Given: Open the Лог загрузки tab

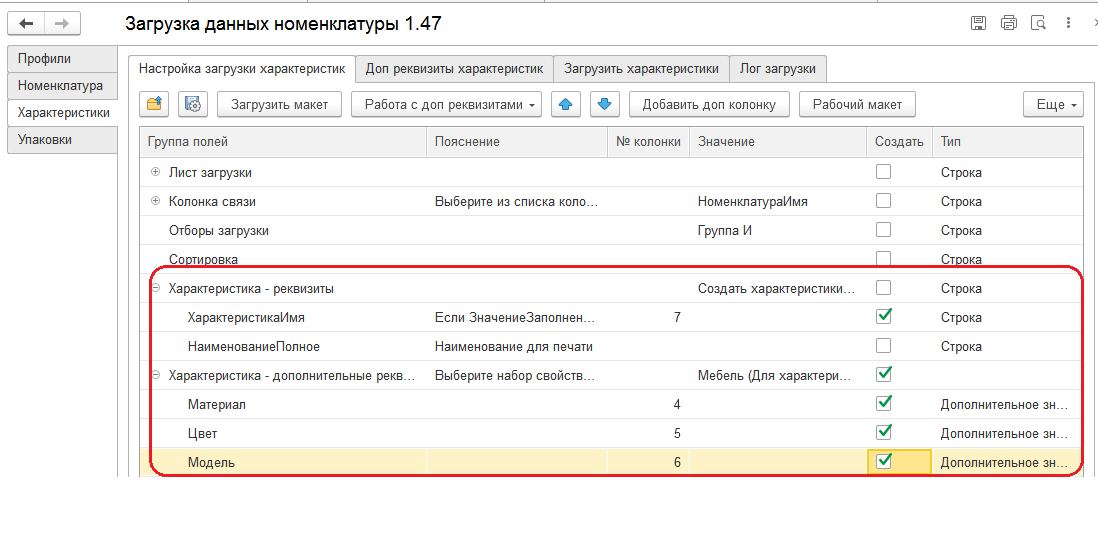Looking at the screenshot, I should pyautogui.click(x=777, y=69).
